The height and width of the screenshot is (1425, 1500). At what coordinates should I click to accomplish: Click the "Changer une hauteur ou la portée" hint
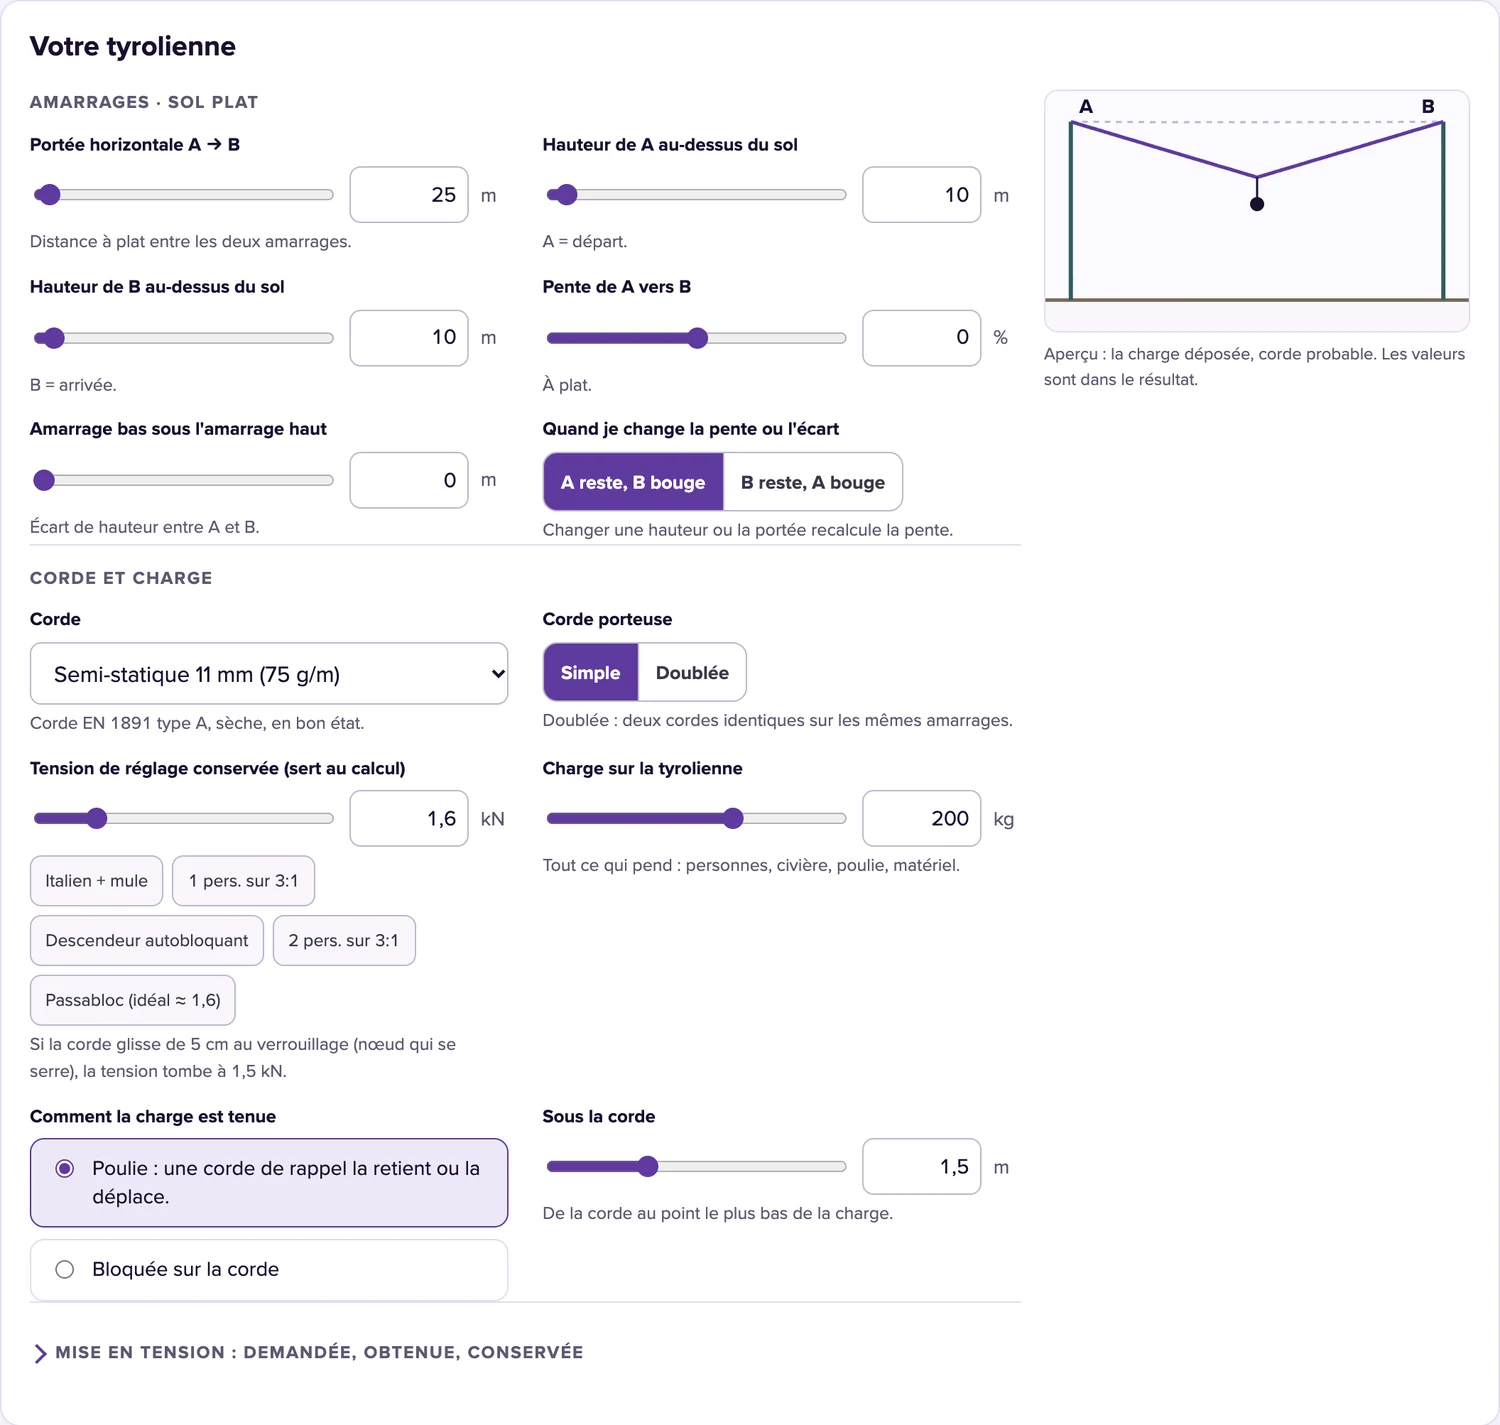point(748,530)
